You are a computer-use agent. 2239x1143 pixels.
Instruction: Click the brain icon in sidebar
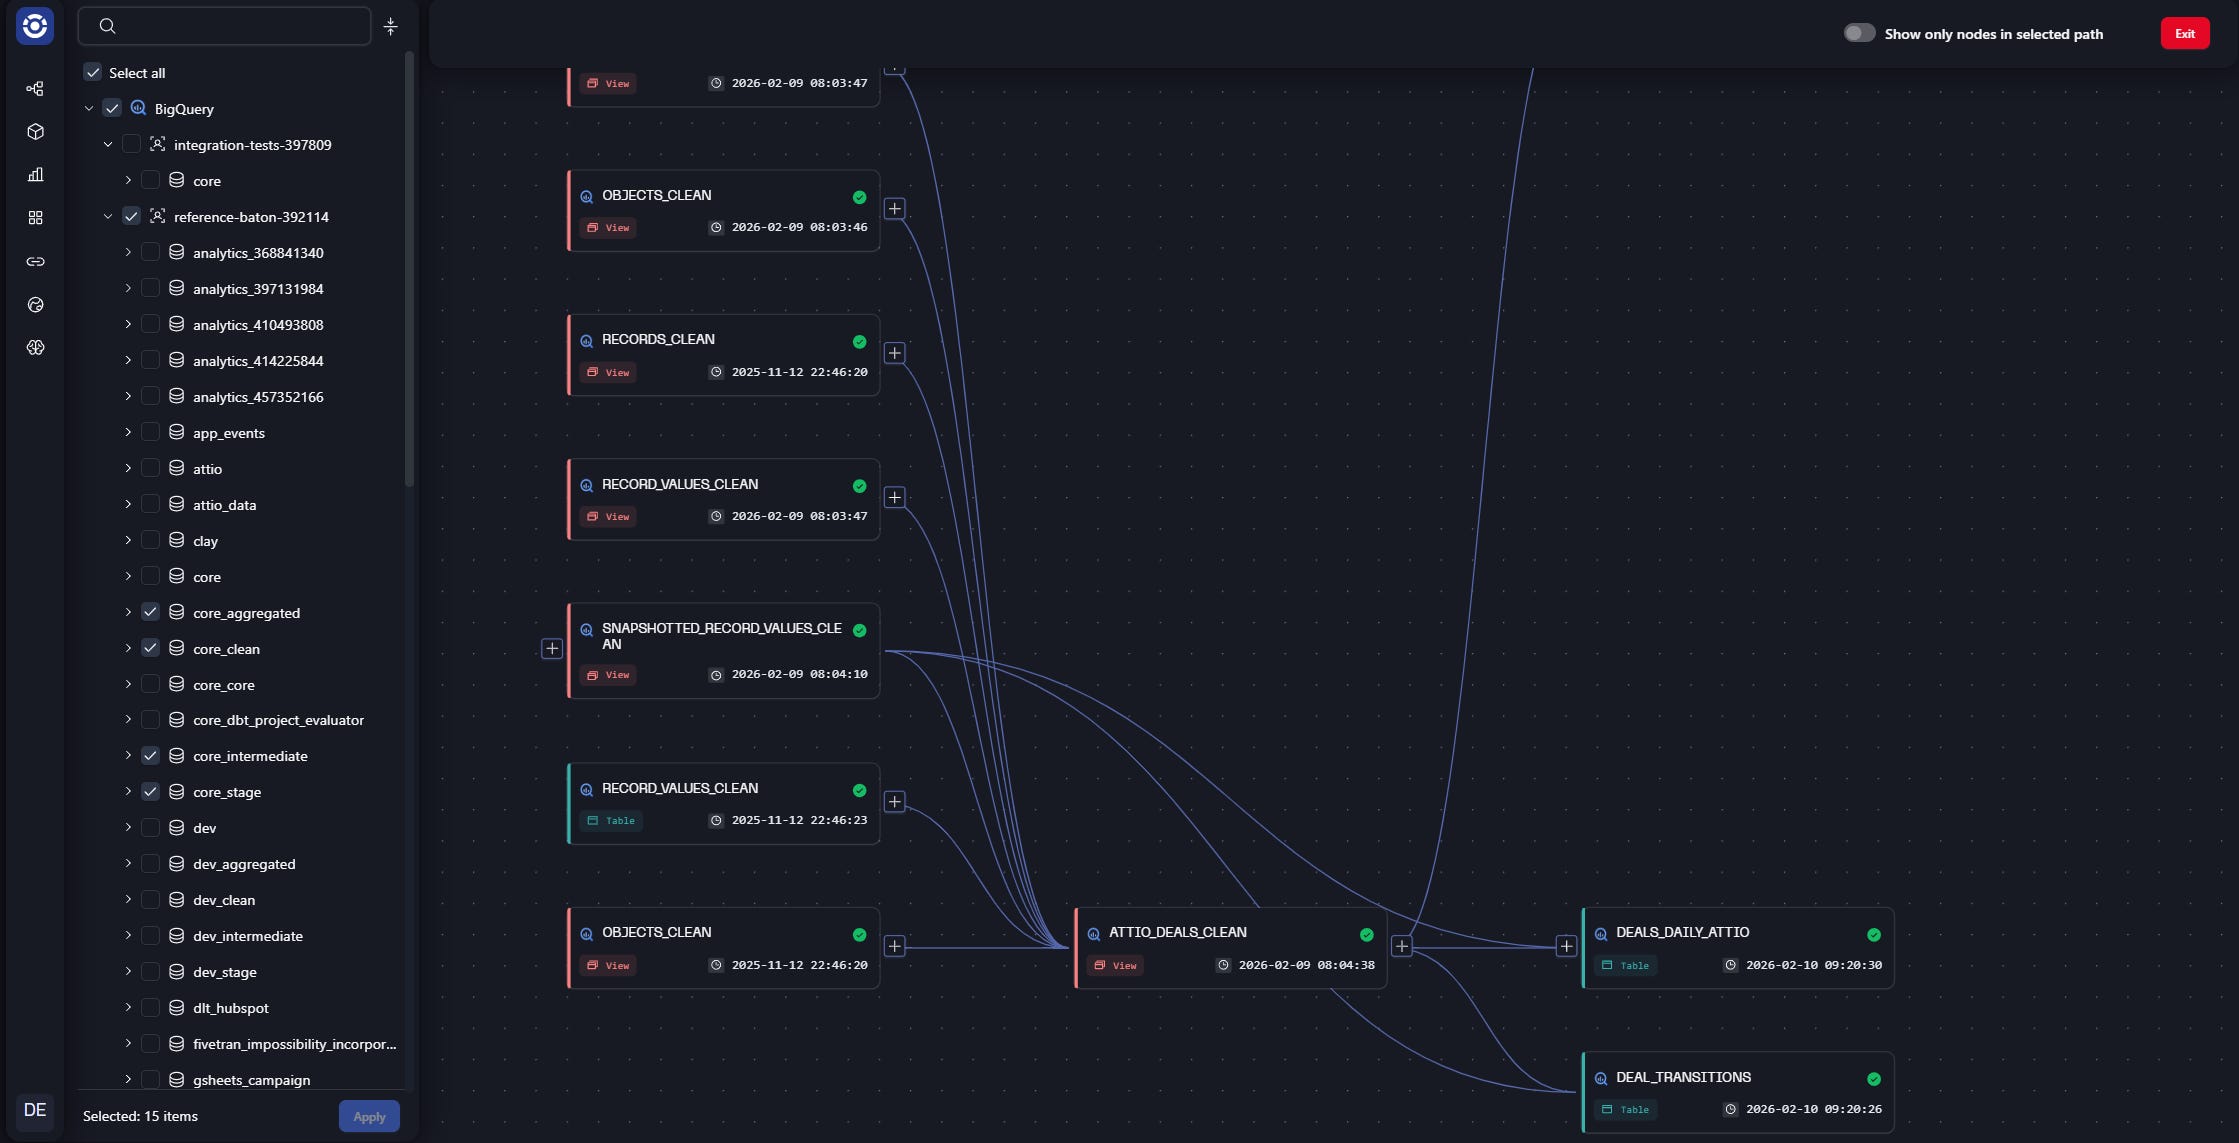[x=35, y=348]
